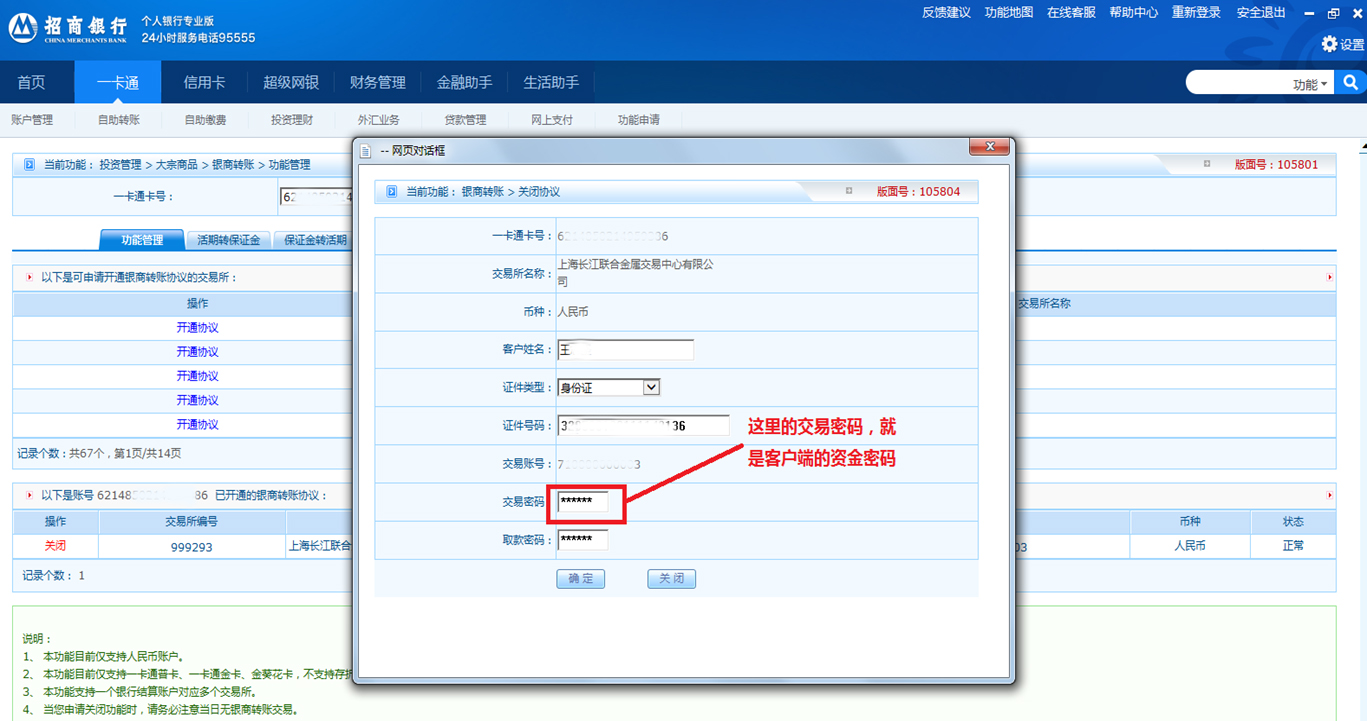This screenshot has width=1367, height=721.
Task: Click the search magnifier icon
Action: pos(1350,83)
